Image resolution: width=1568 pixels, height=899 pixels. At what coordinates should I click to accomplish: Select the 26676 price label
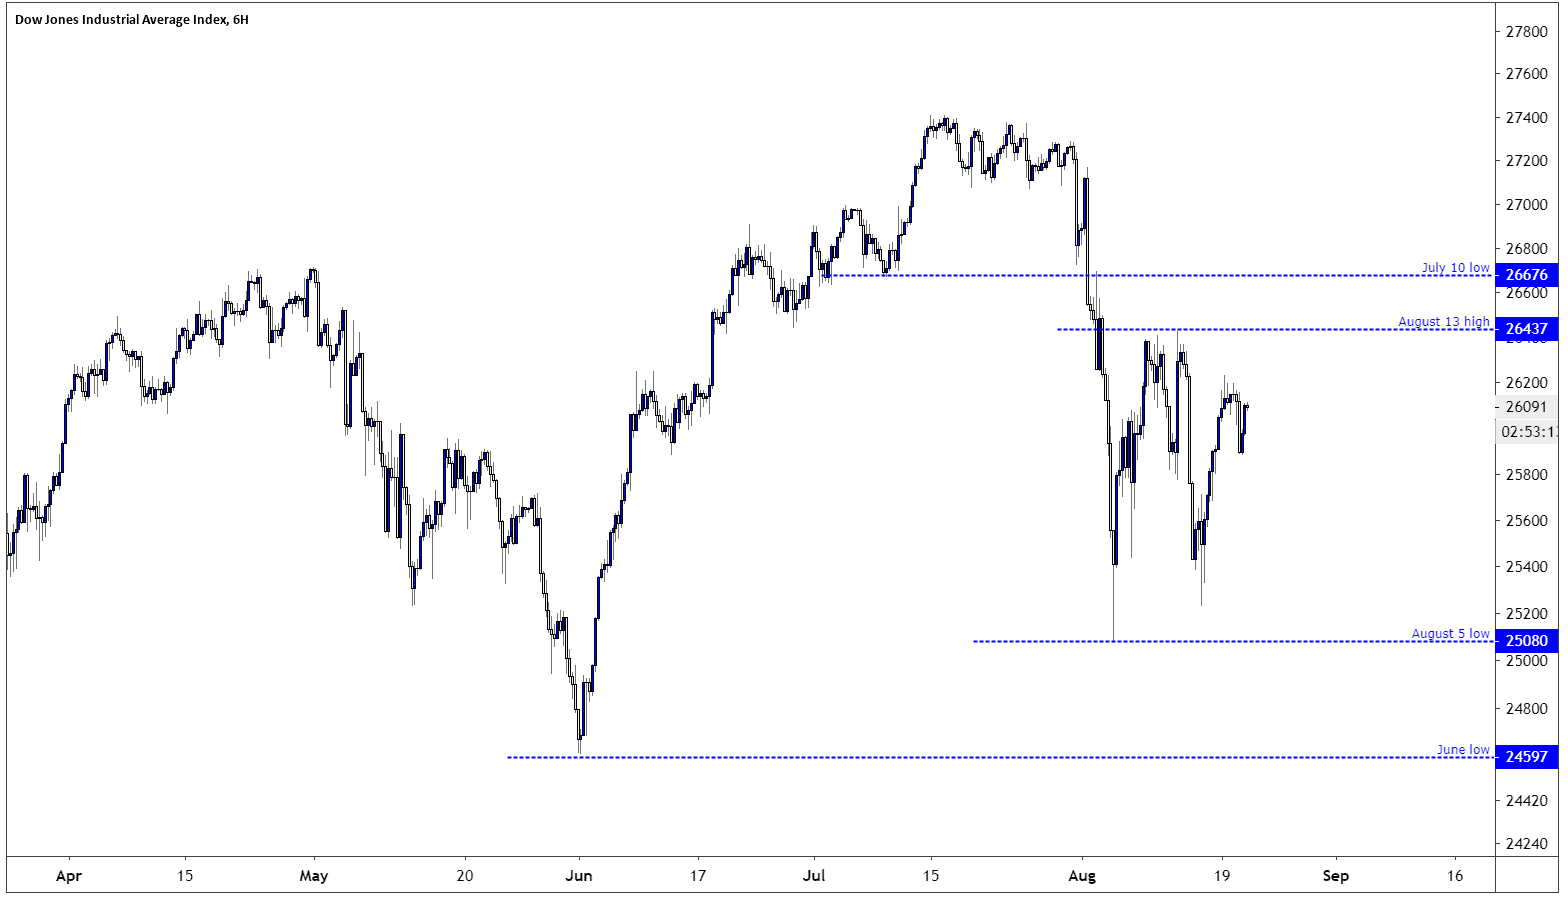(x=1526, y=275)
